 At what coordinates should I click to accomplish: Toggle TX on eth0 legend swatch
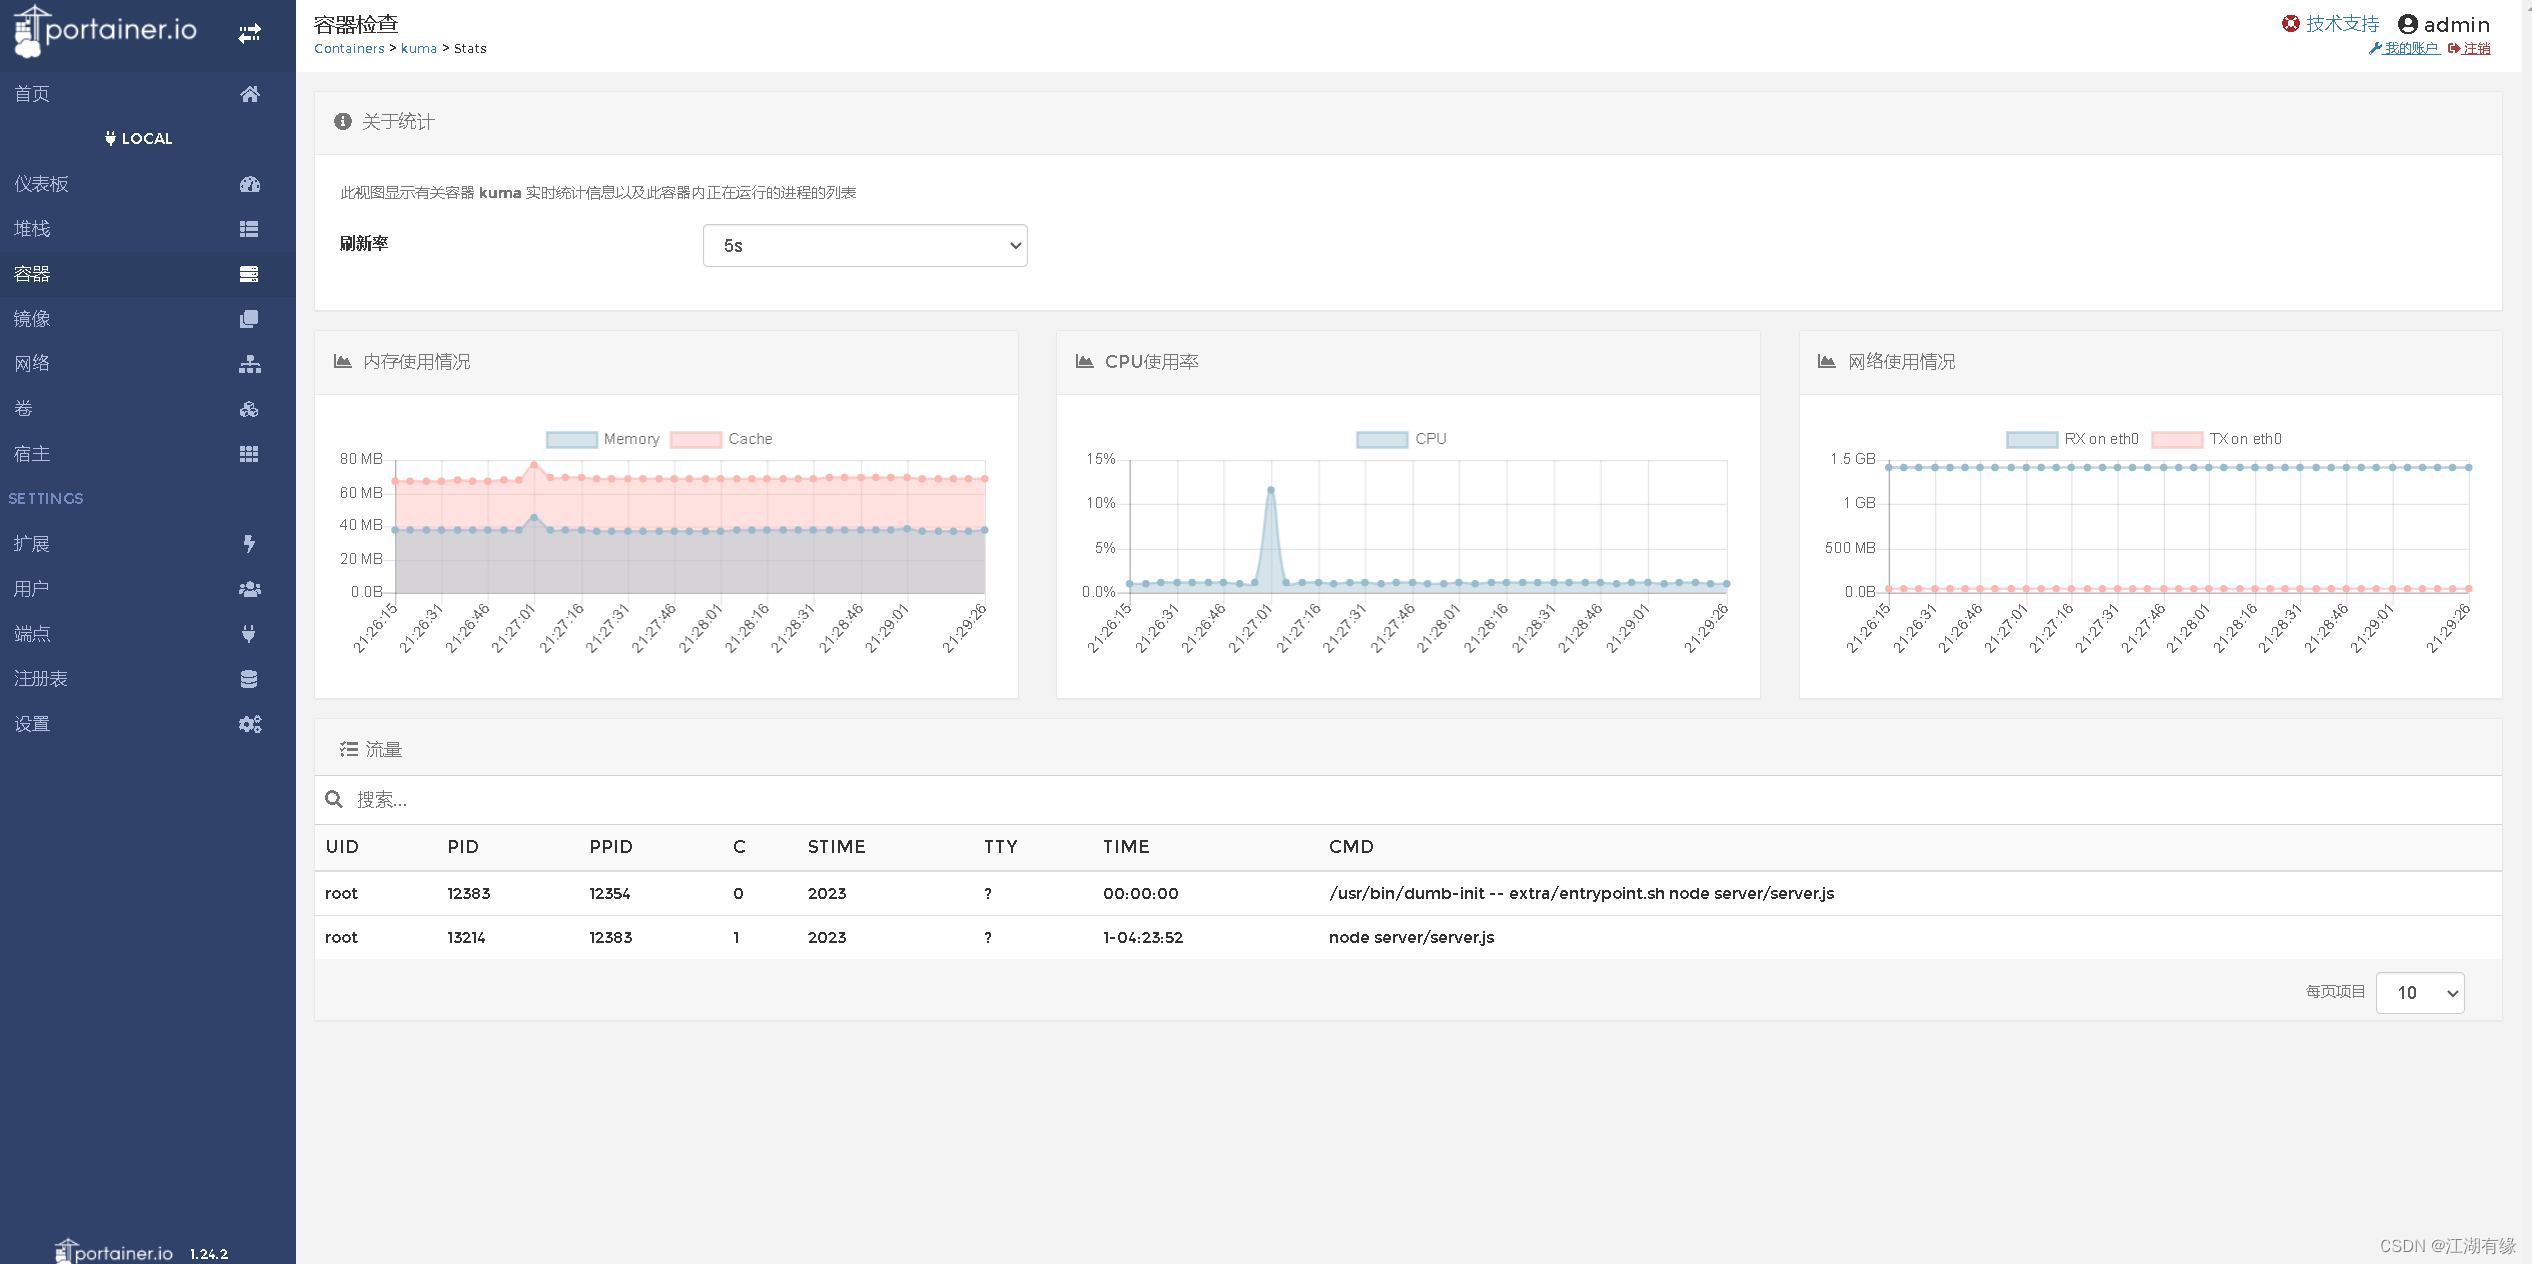[x=2177, y=439]
